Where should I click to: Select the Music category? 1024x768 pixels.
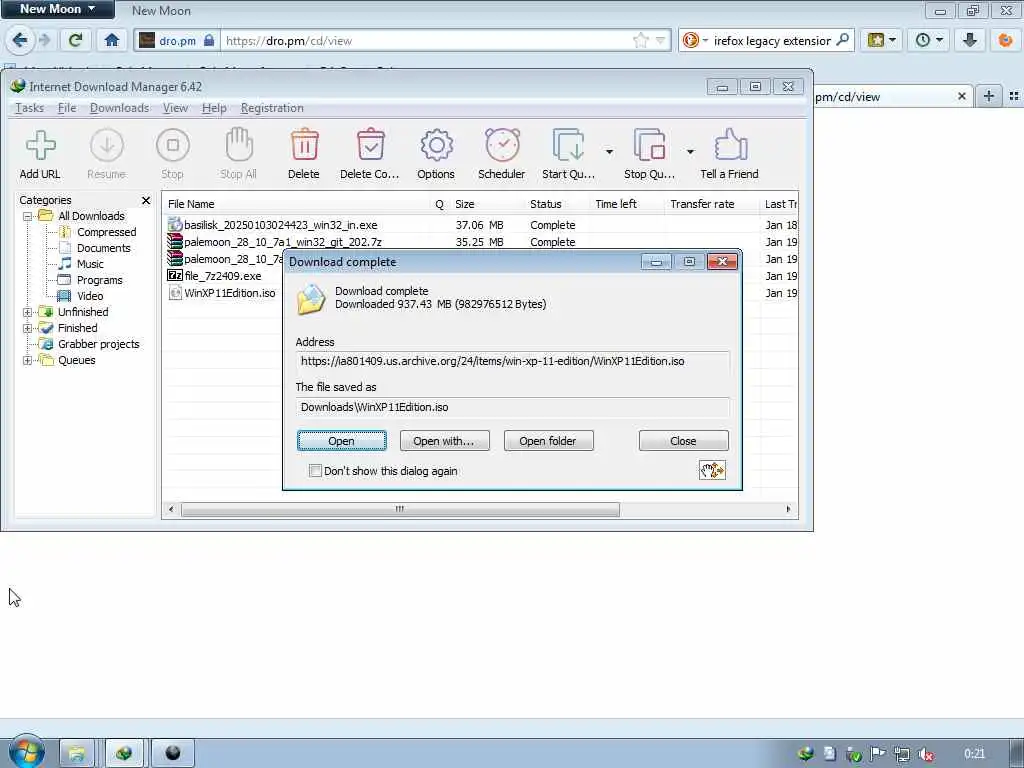(90, 264)
